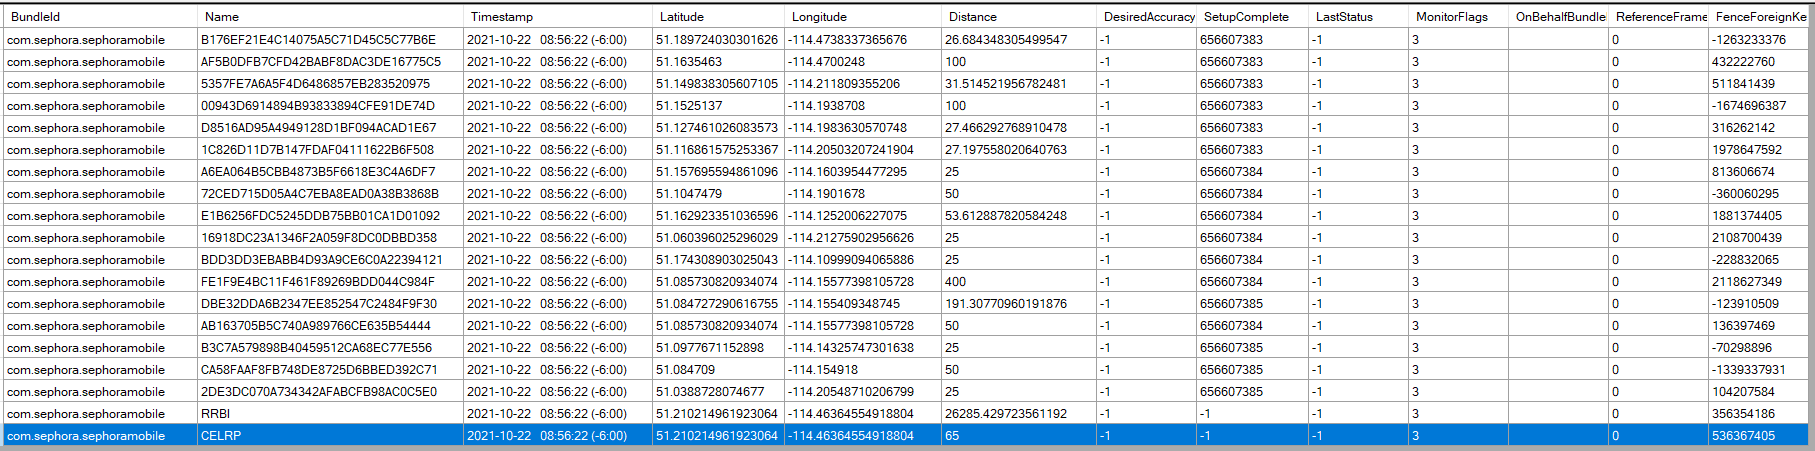The width and height of the screenshot is (1815, 451).
Task: Select the ReferenceFrame column header
Action: click(1660, 17)
